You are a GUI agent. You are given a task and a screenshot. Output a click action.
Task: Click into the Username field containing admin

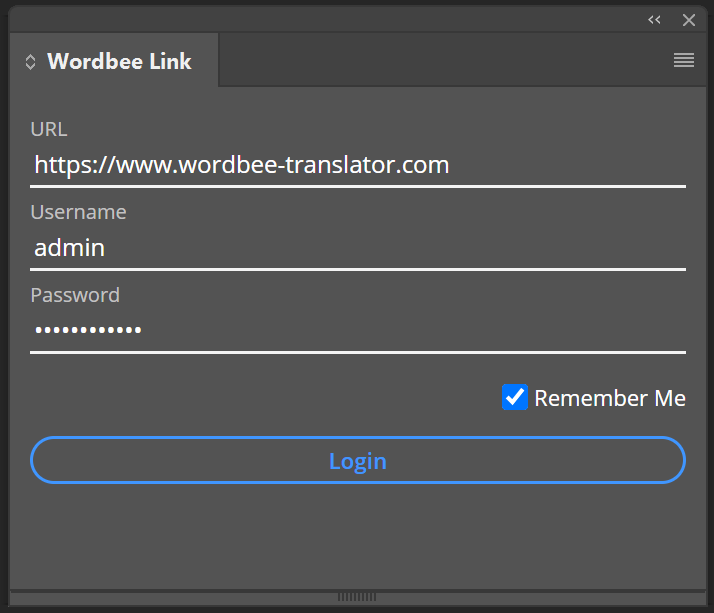point(357,248)
